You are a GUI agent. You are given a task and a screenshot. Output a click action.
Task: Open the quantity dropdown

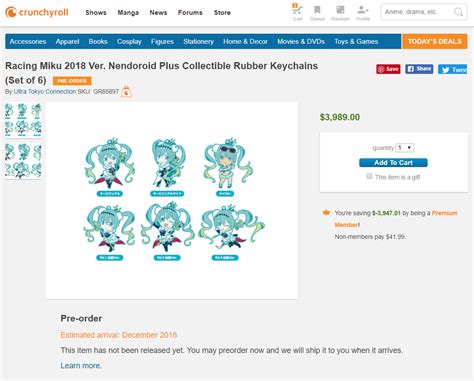[404, 148]
